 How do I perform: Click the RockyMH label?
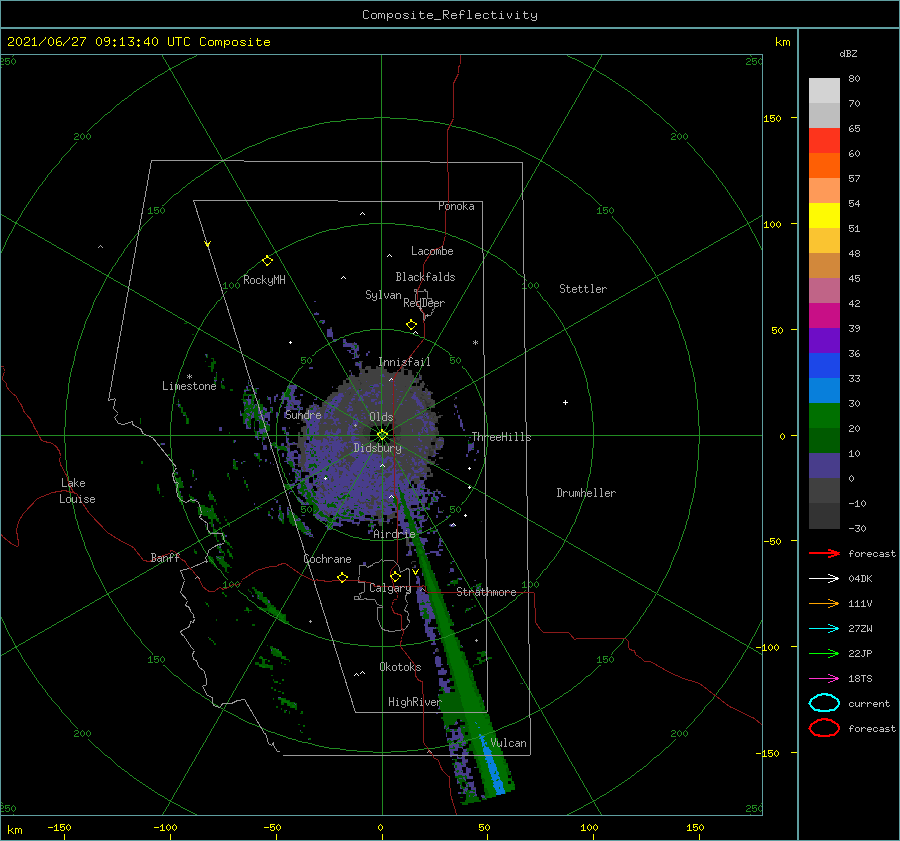tap(264, 280)
